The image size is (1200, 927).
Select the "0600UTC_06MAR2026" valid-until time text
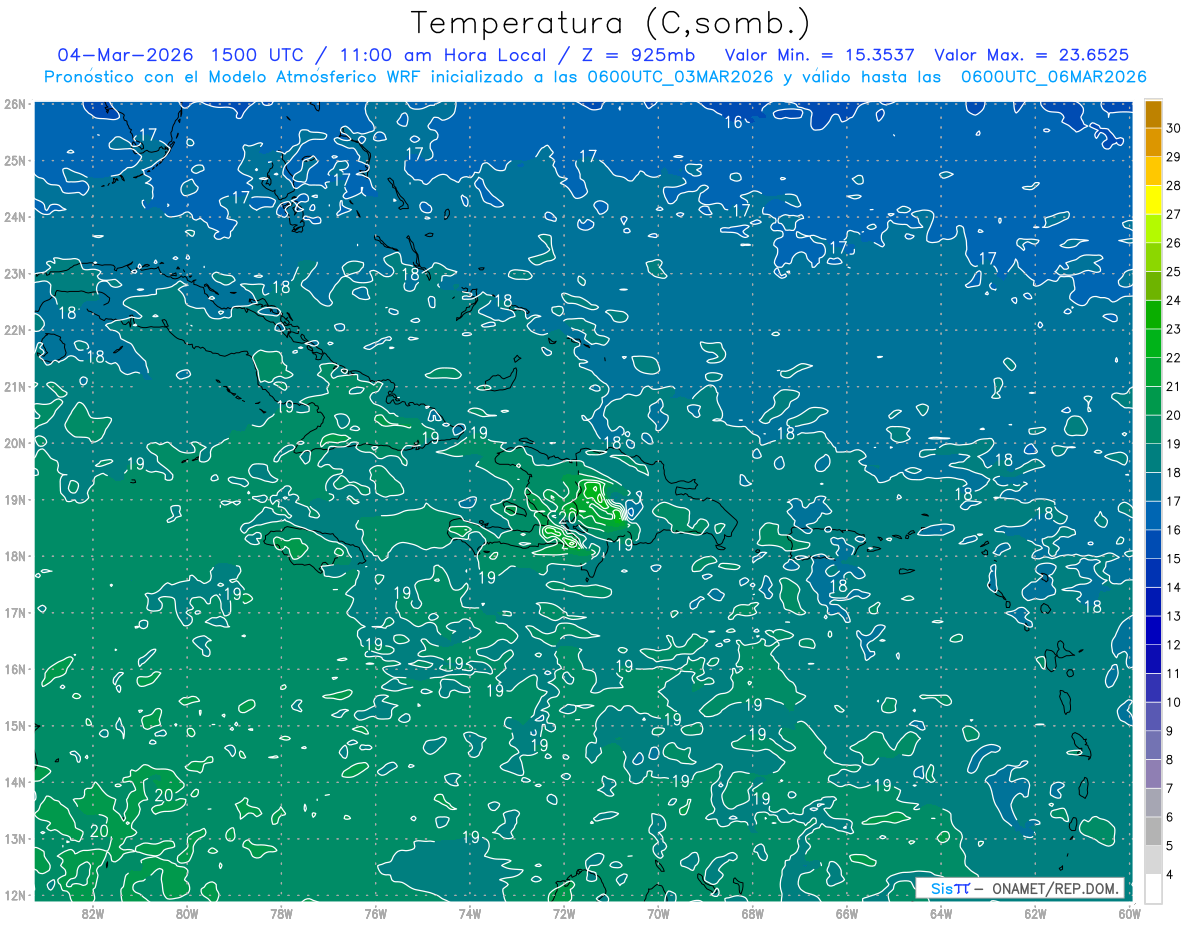(1053, 77)
